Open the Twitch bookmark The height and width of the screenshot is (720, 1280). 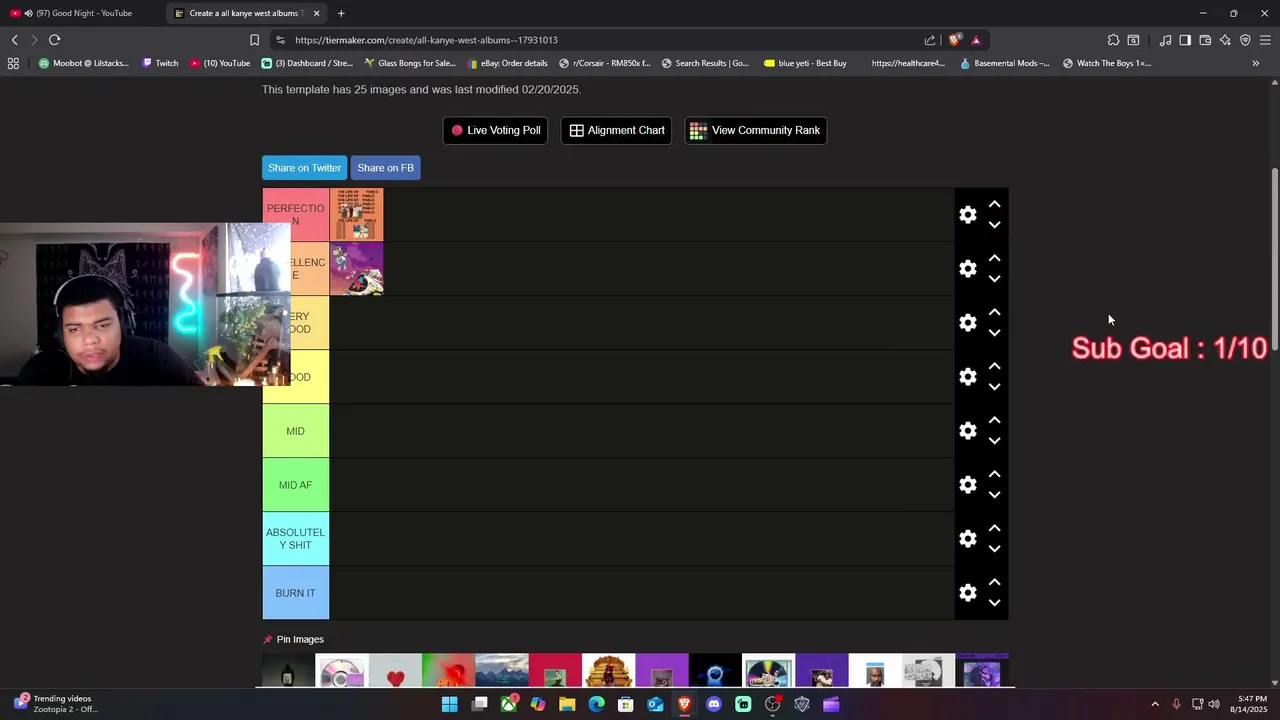160,63
